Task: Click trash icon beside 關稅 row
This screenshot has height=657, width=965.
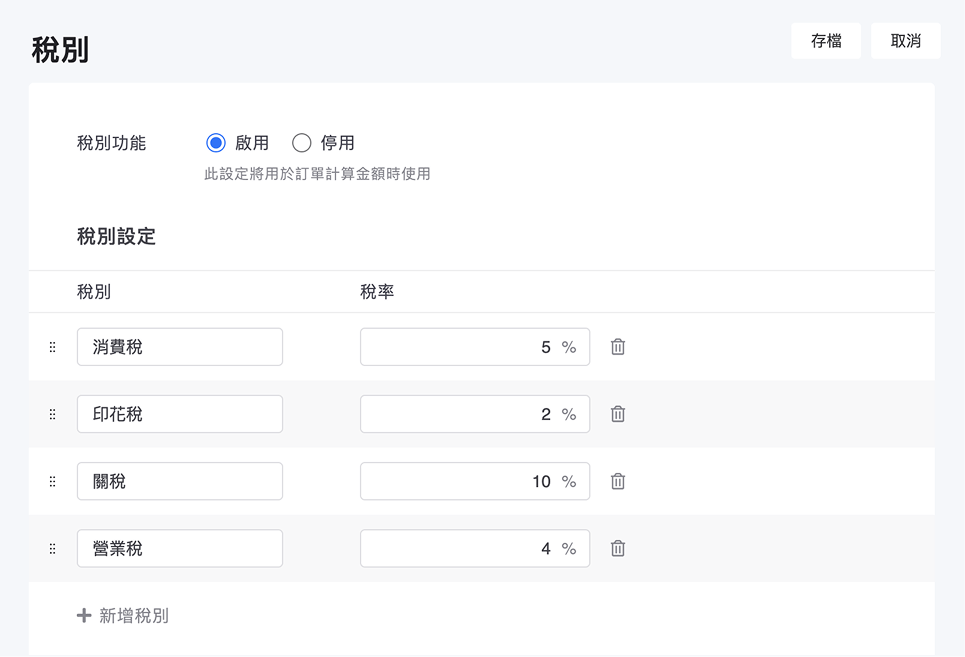Action: tap(618, 481)
